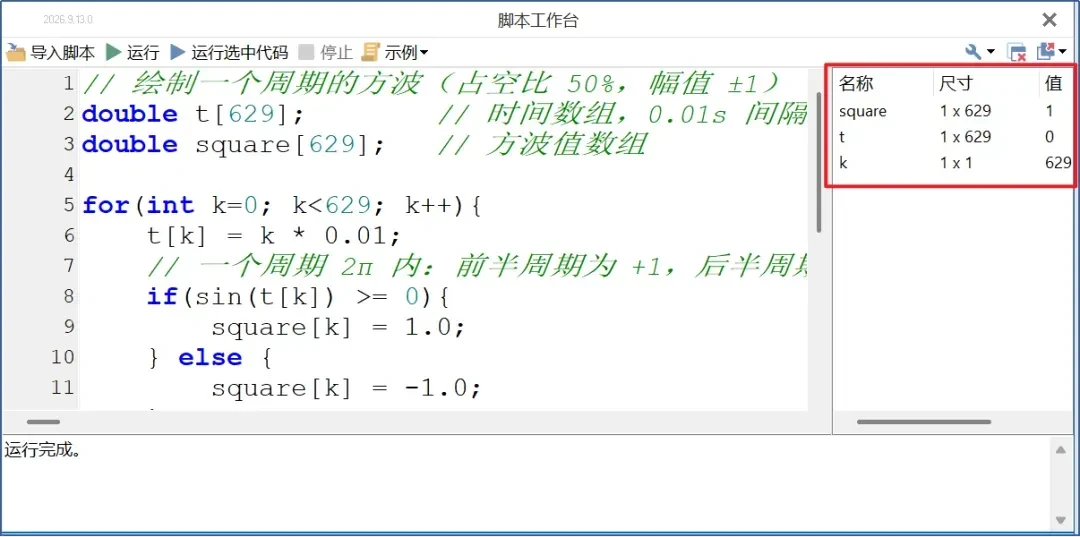Place cursor in line 2 double t[629]
The image size is (1080, 537).
[x=192, y=114]
